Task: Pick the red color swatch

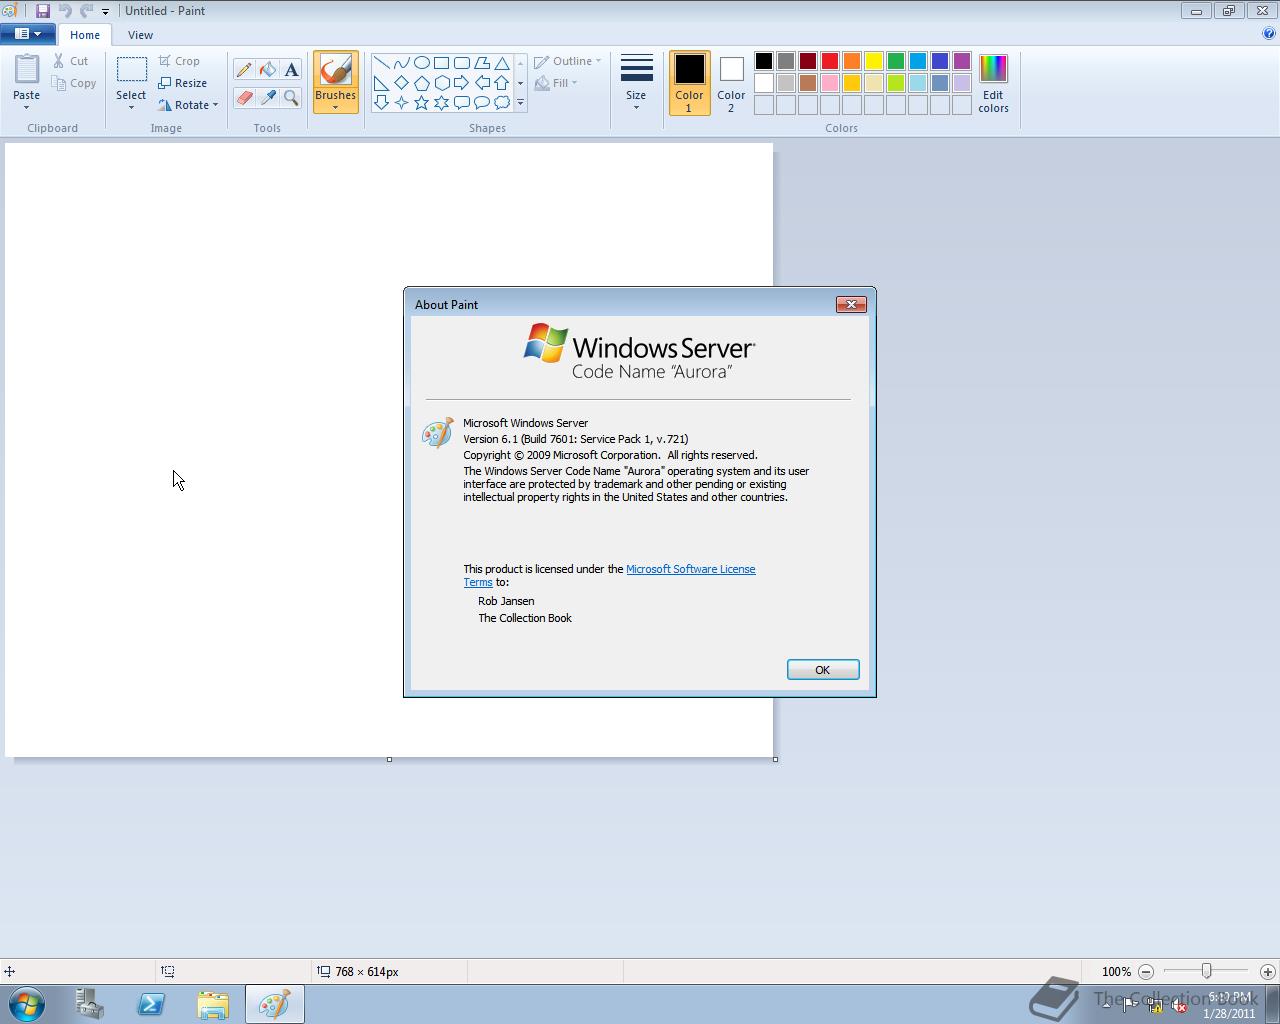Action: click(830, 62)
